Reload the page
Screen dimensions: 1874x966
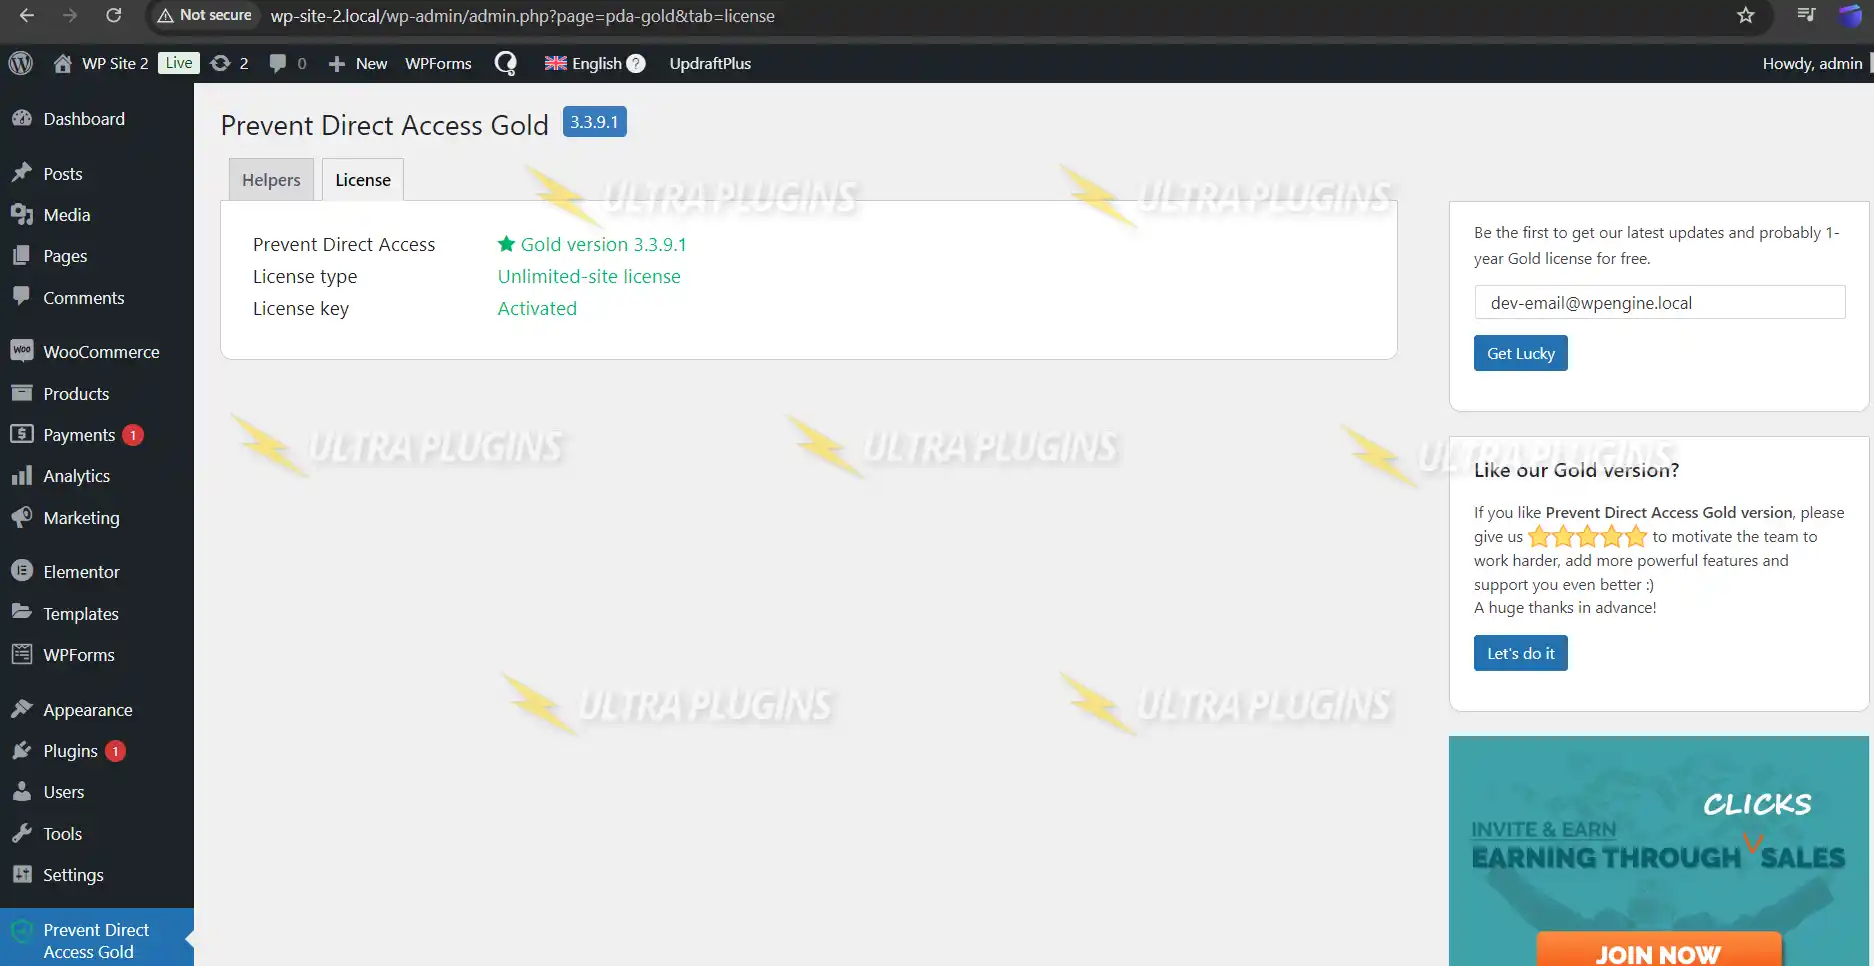coord(114,15)
